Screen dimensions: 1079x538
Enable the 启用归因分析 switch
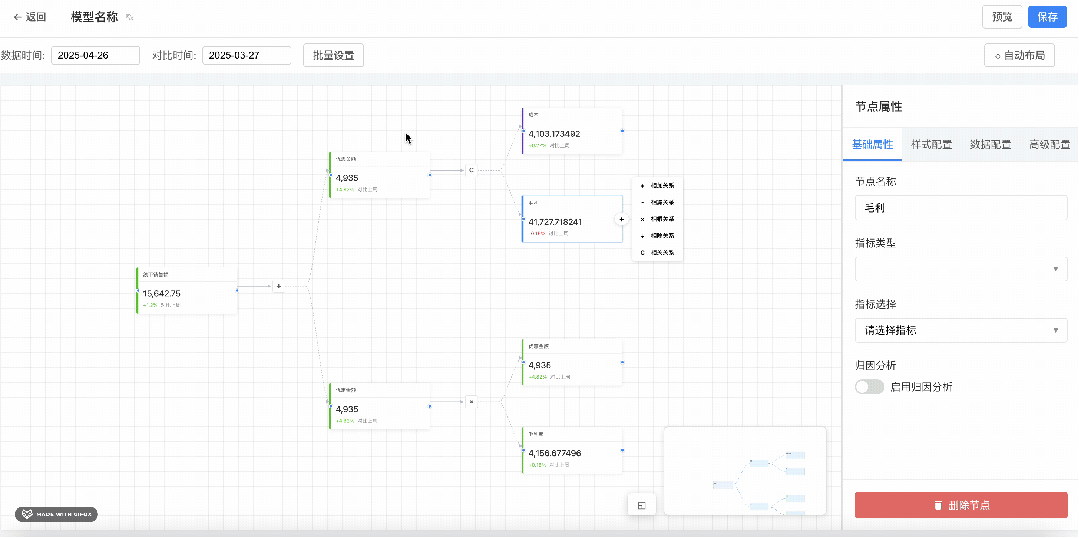[869, 387]
